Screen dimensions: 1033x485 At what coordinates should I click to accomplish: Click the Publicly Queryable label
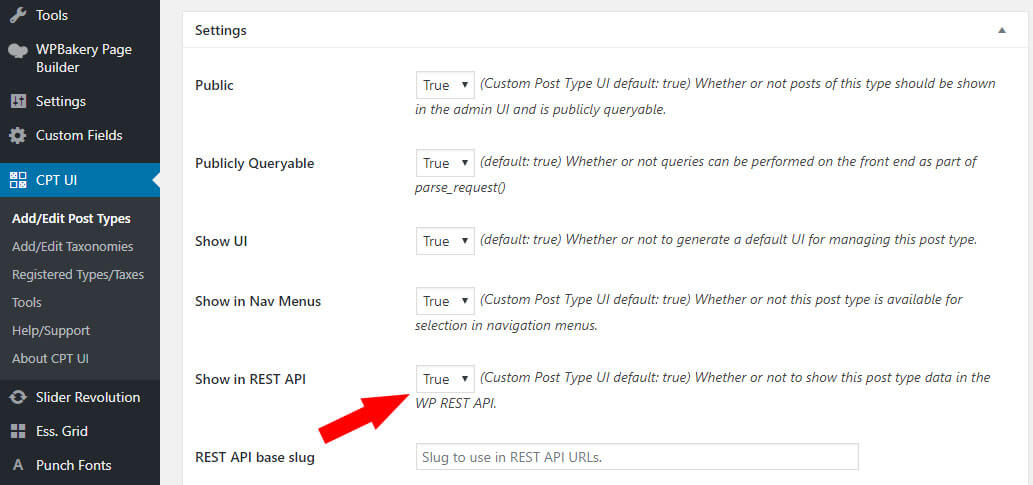coord(254,163)
